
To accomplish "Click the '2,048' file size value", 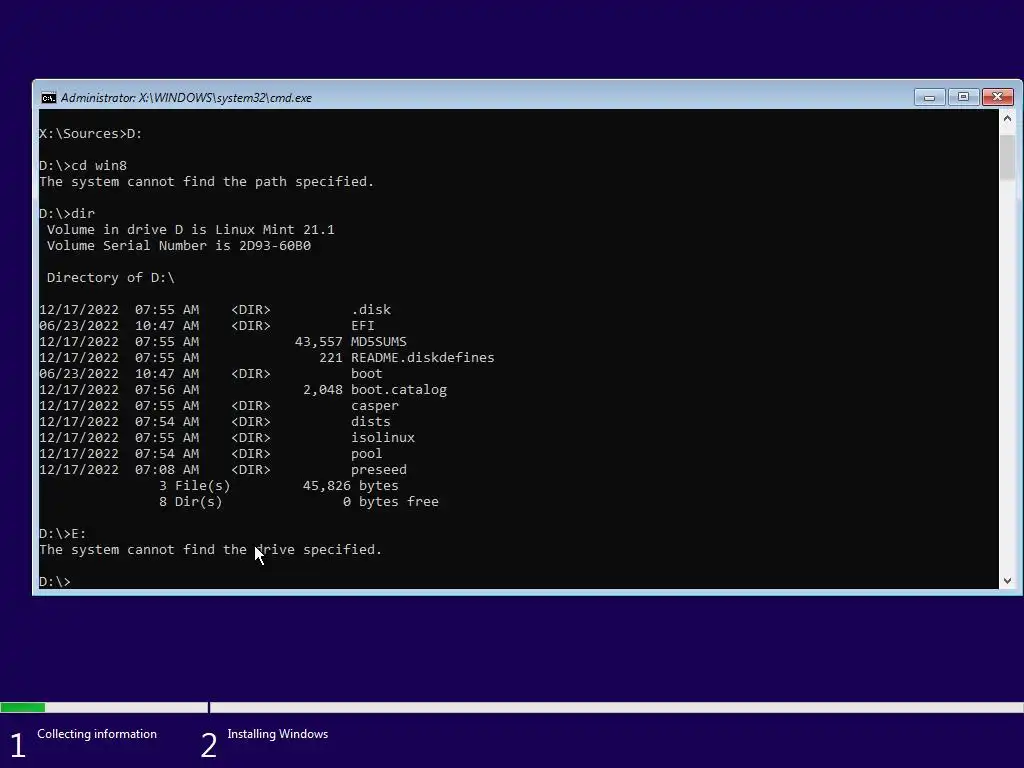I will [323, 389].
